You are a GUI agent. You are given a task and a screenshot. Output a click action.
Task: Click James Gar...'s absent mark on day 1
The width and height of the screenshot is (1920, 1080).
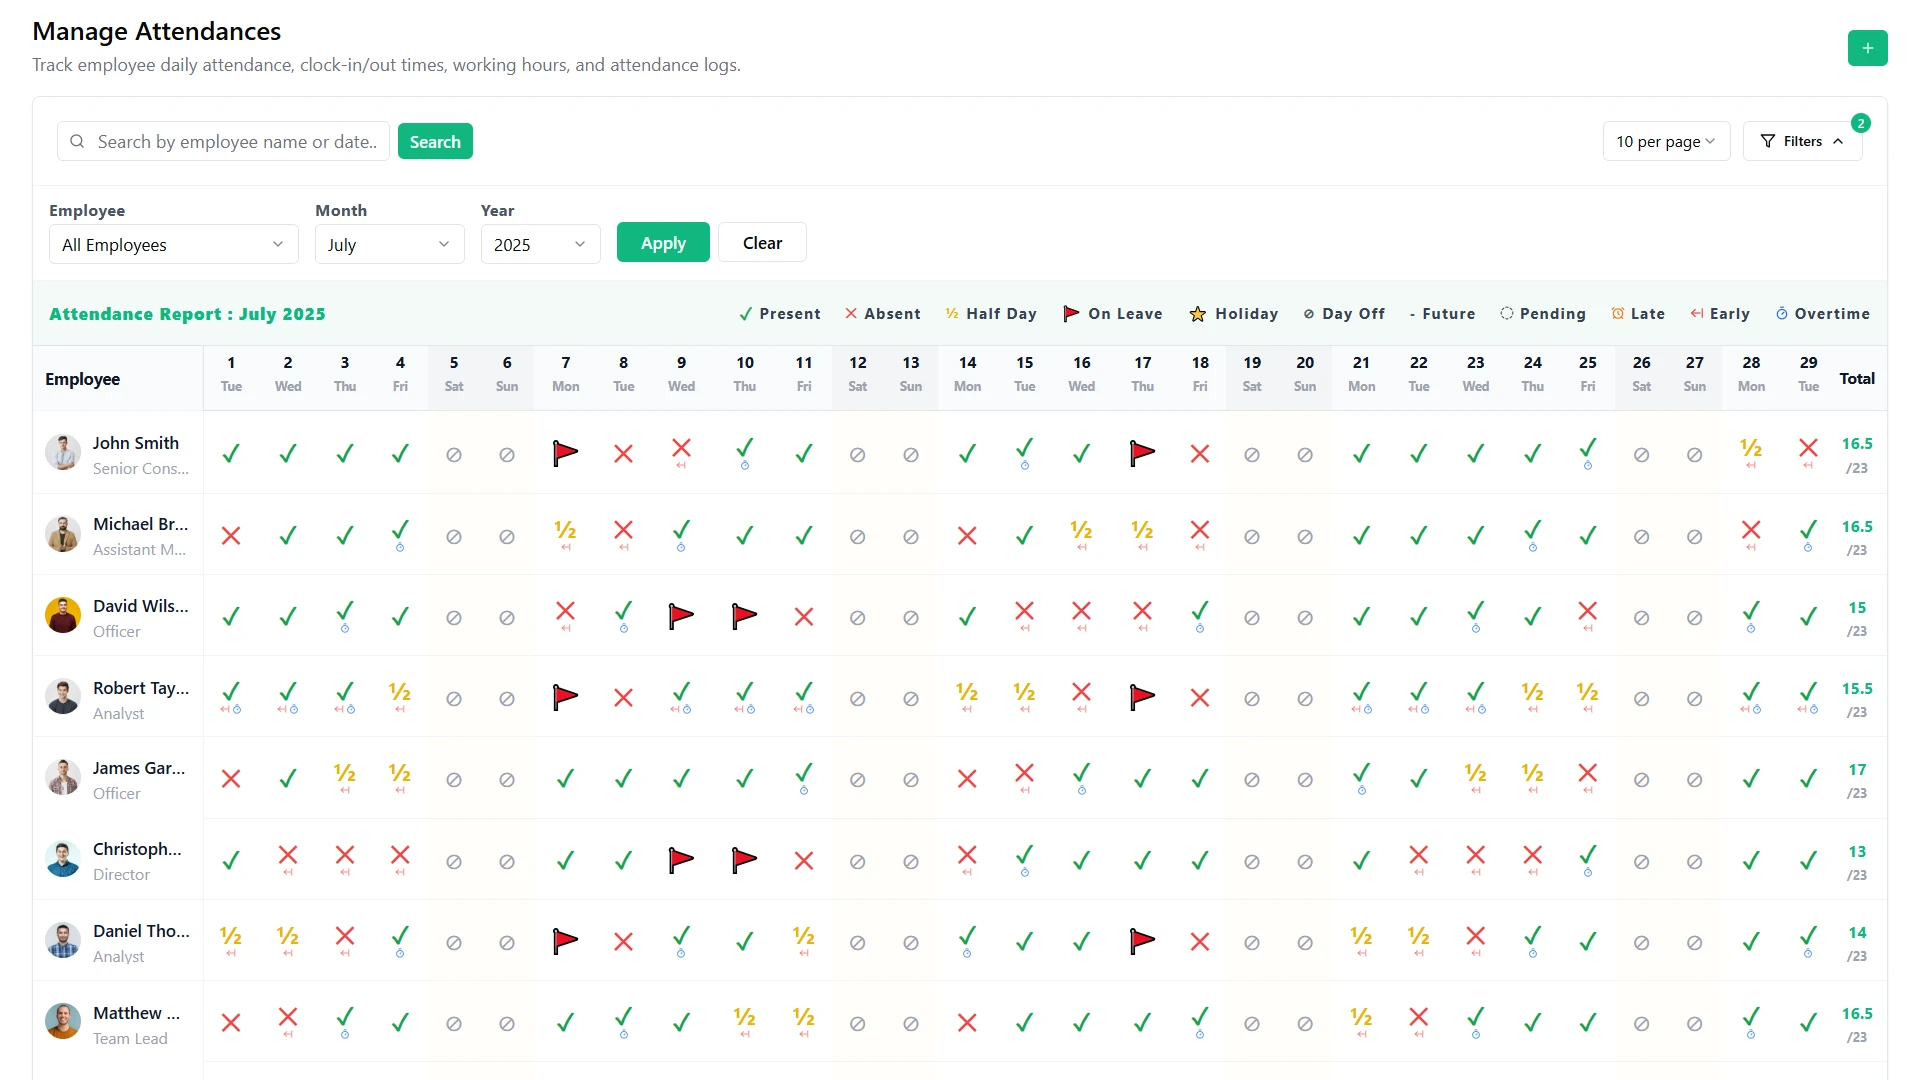pyautogui.click(x=231, y=779)
